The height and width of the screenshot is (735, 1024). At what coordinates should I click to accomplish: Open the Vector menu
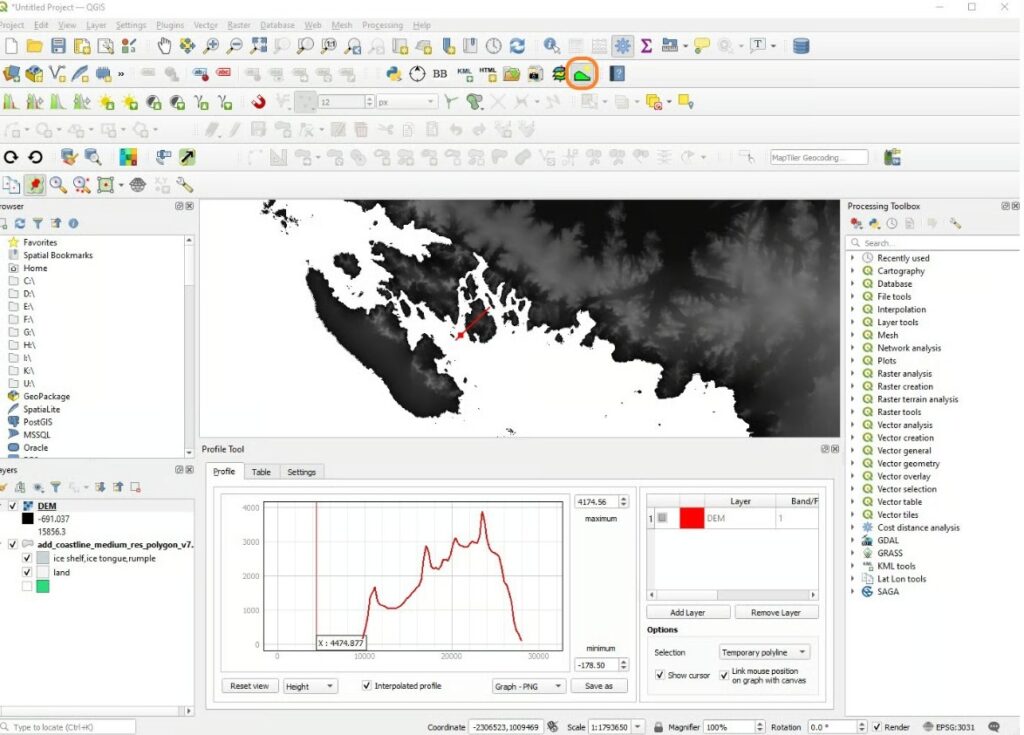205,25
